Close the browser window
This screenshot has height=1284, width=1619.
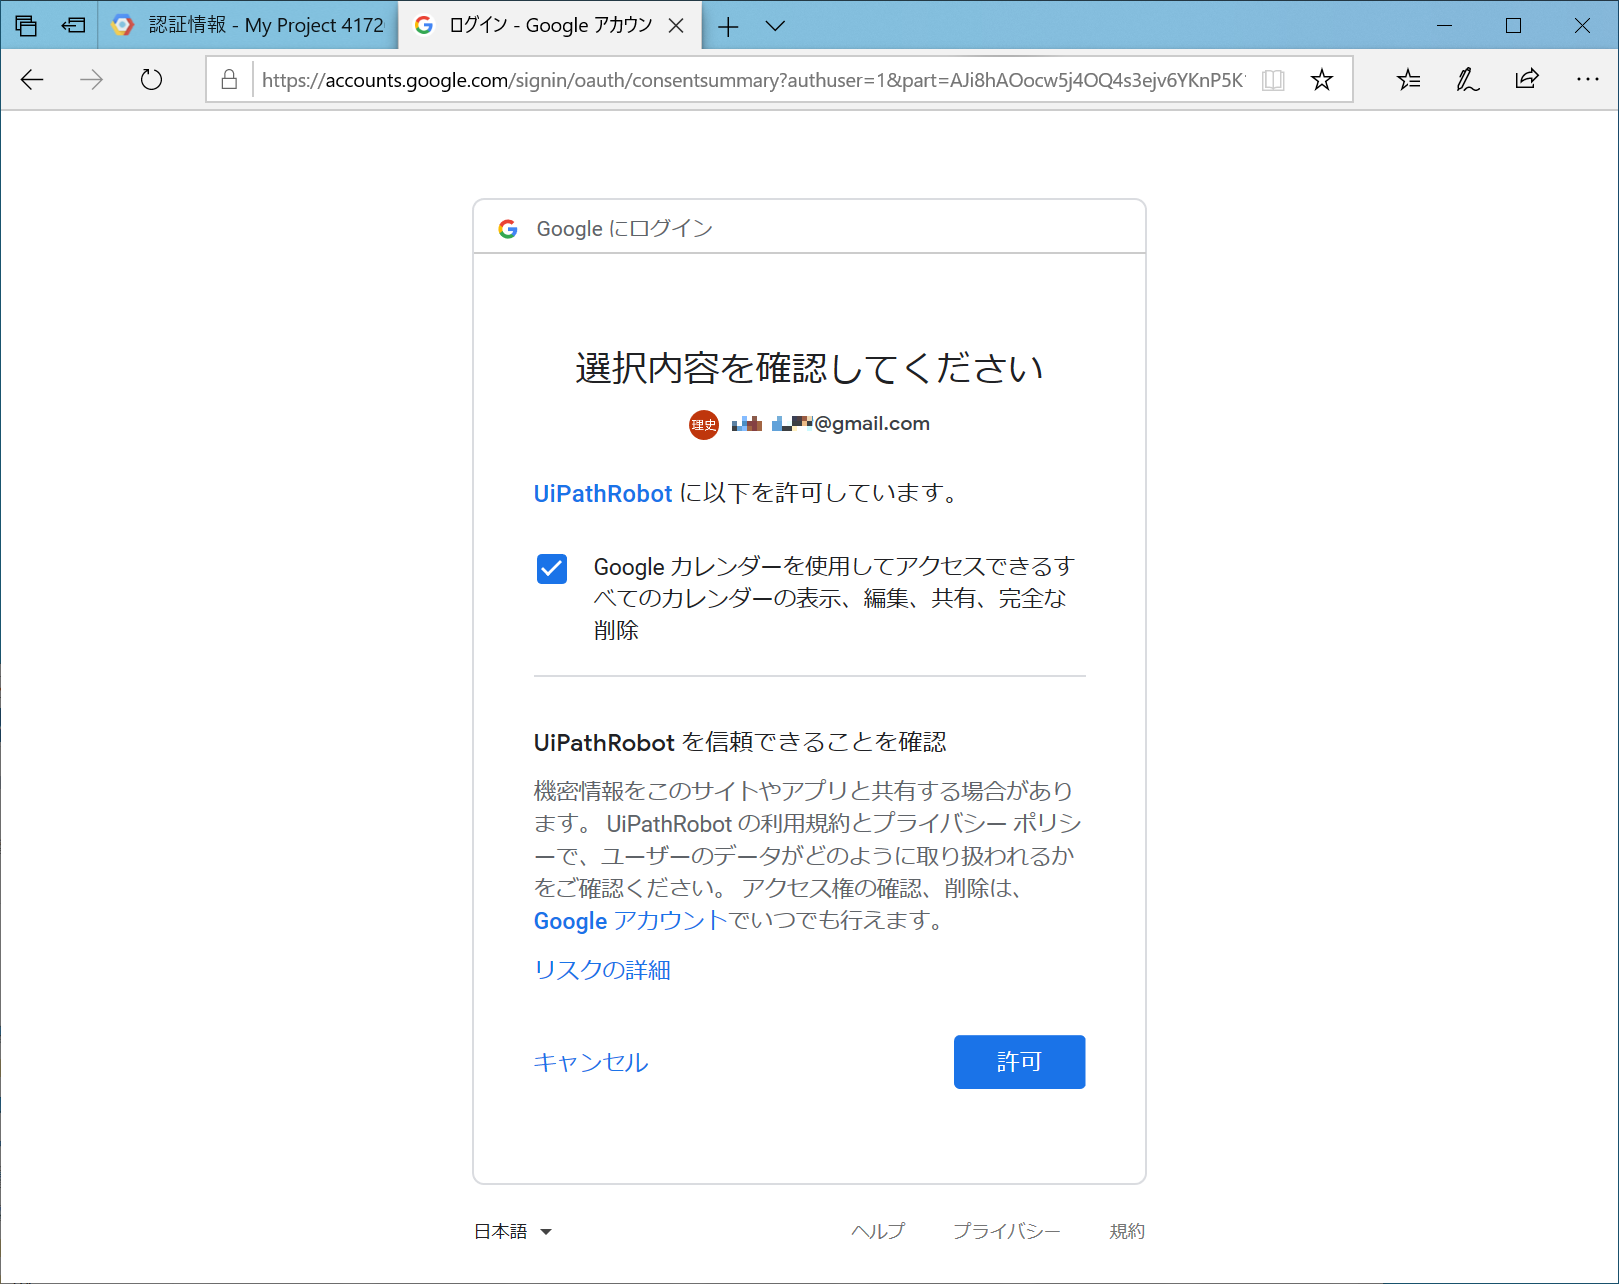click(1582, 26)
